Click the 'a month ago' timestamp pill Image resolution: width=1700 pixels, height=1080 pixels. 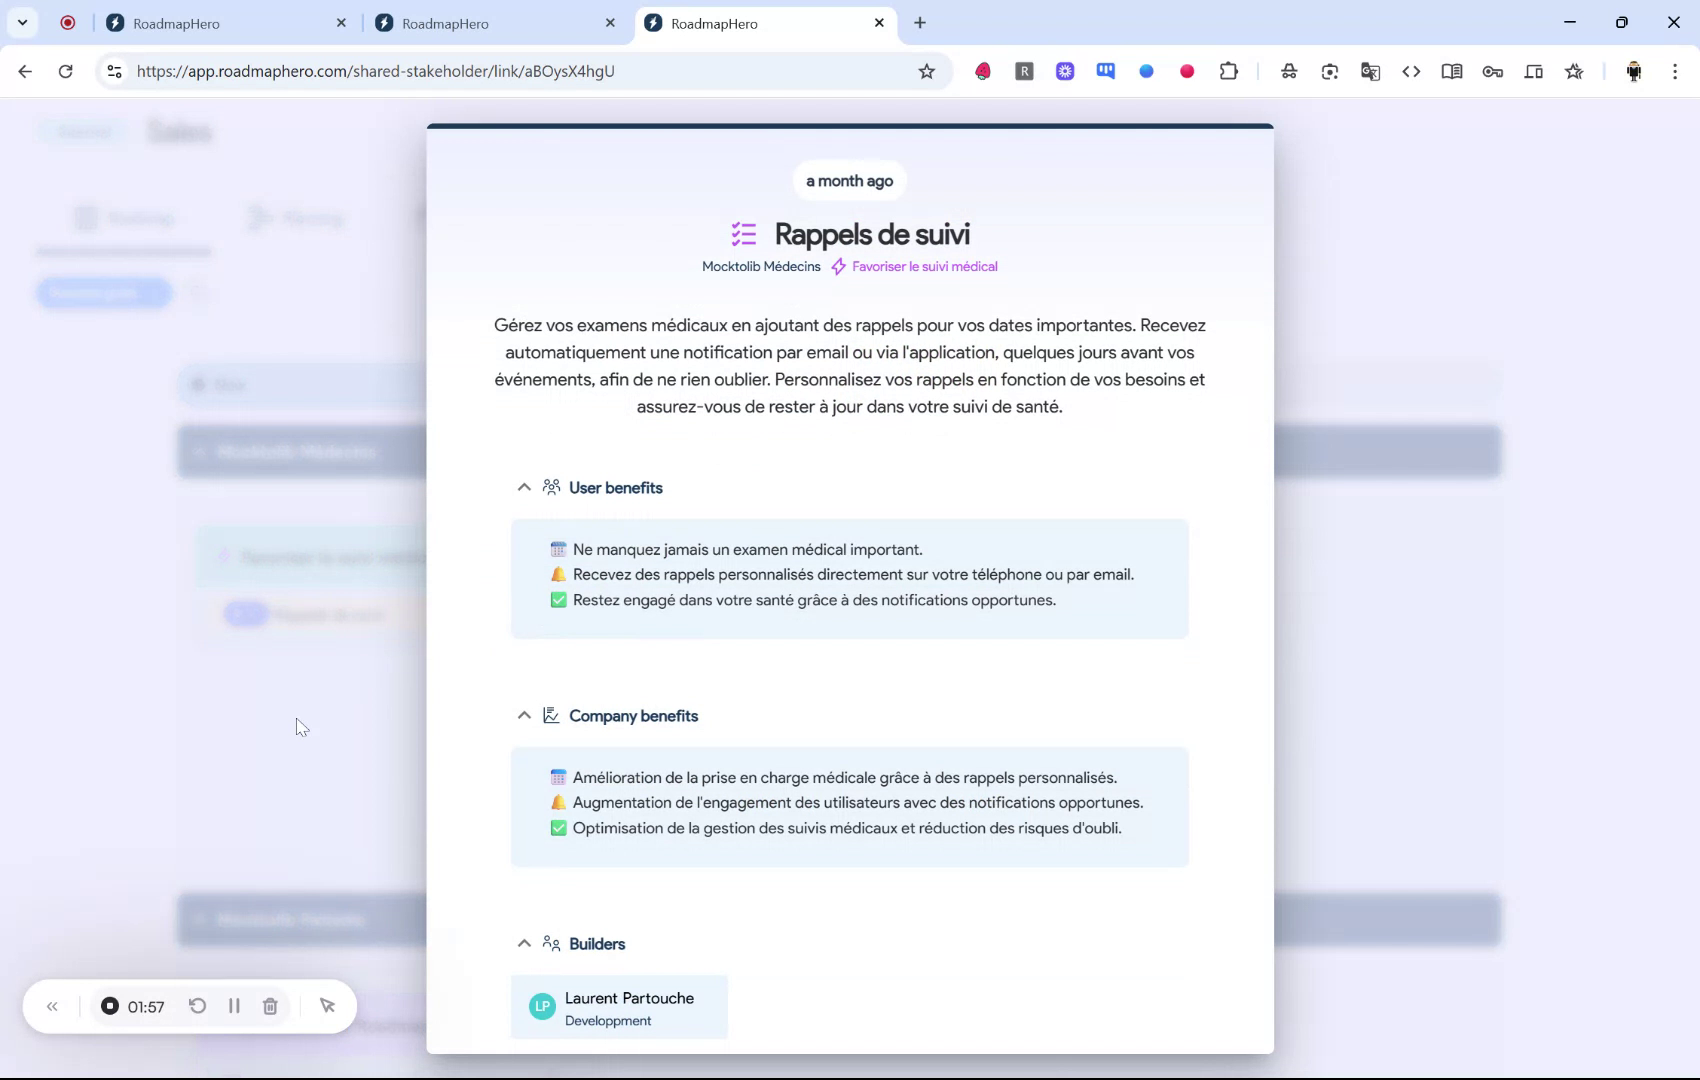848,181
